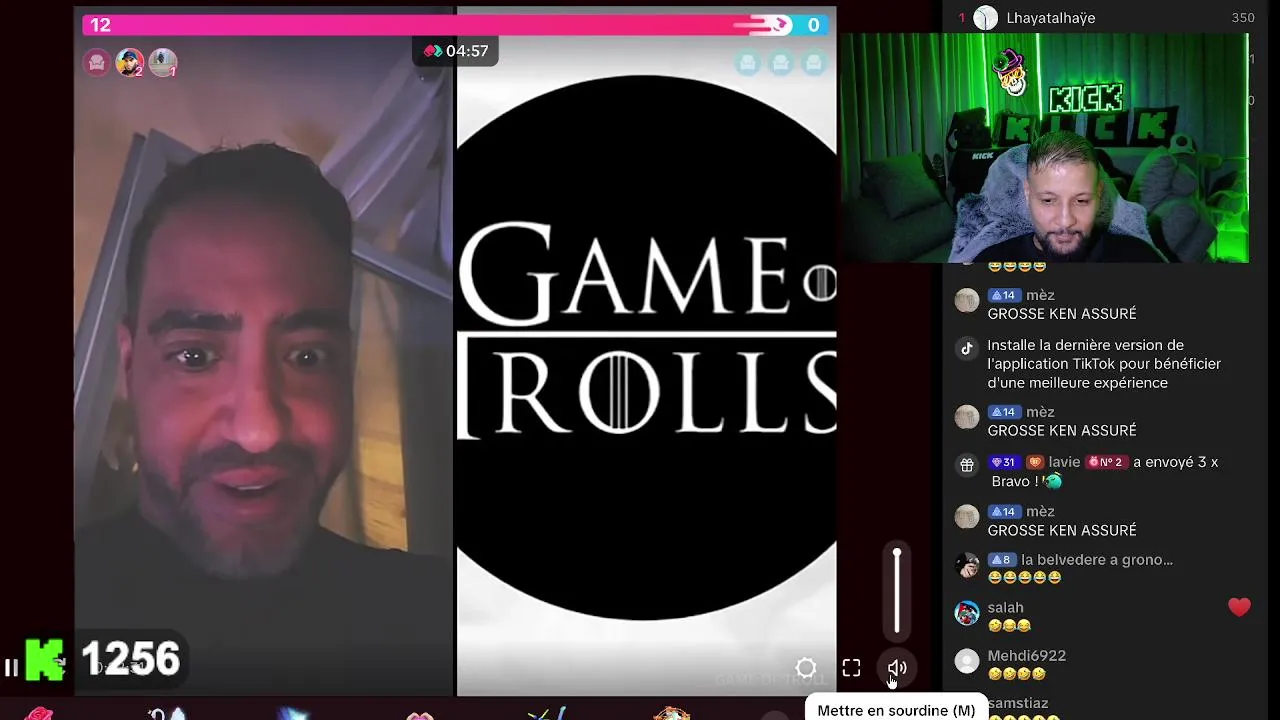
Task: Mute the stream with the speaker icon
Action: 897,668
